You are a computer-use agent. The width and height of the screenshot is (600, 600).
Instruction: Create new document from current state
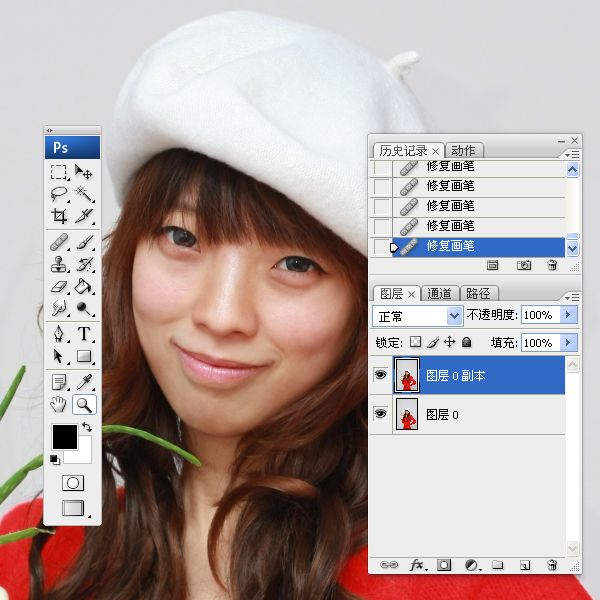492,265
